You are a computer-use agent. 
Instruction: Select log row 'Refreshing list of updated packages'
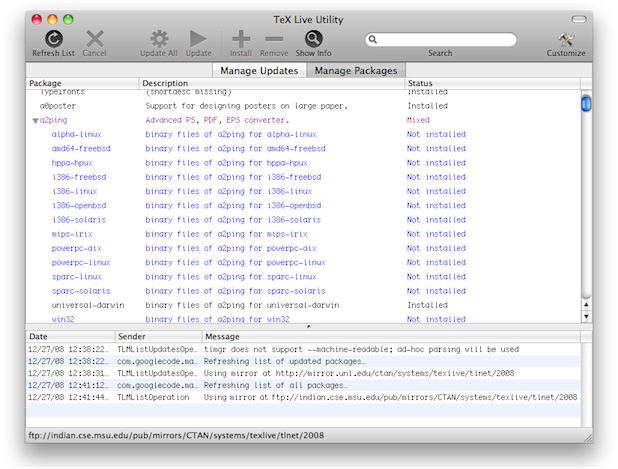pyautogui.click(x=303, y=361)
